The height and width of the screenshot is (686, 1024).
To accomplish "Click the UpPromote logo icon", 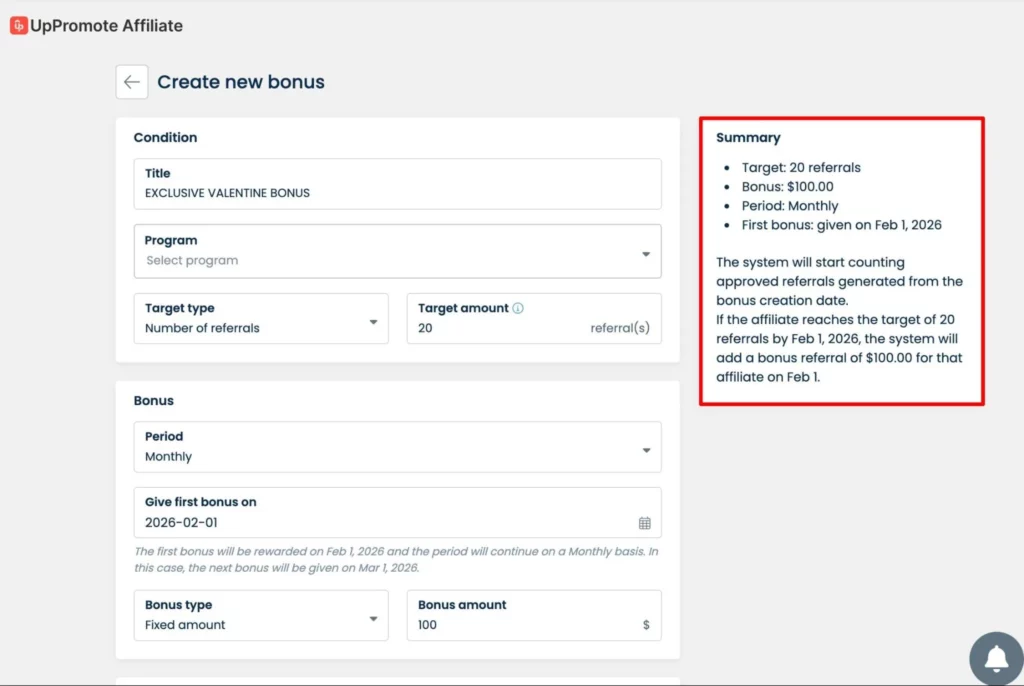I will pyautogui.click(x=18, y=26).
